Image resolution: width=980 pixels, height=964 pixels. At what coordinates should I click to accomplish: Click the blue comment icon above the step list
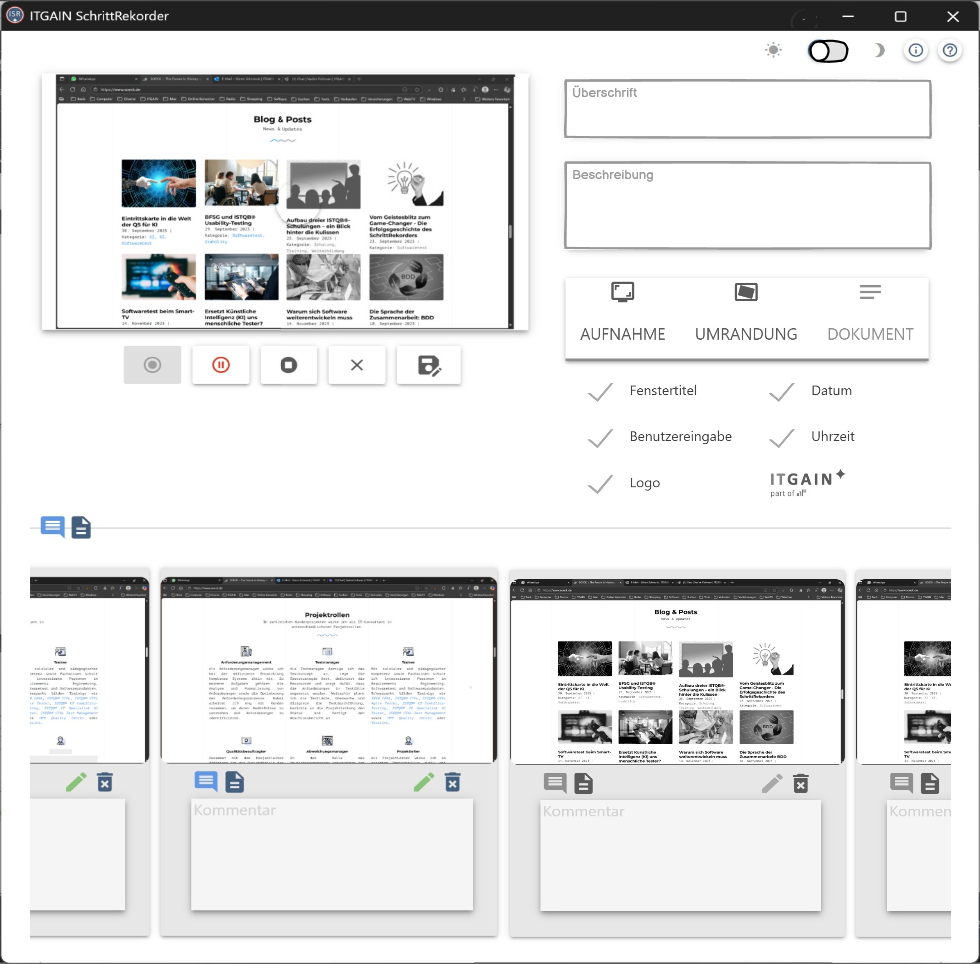pyautogui.click(x=52, y=527)
